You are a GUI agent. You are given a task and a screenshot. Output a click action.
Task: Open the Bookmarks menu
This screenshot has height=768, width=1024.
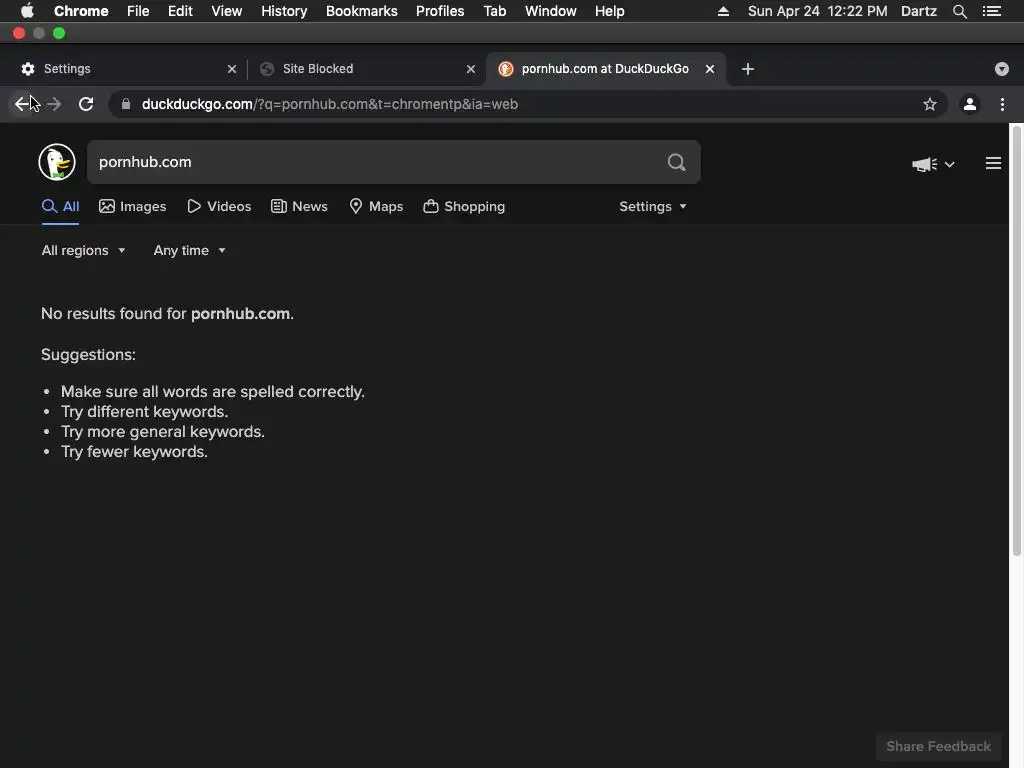pyautogui.click(x=362, y=11)
